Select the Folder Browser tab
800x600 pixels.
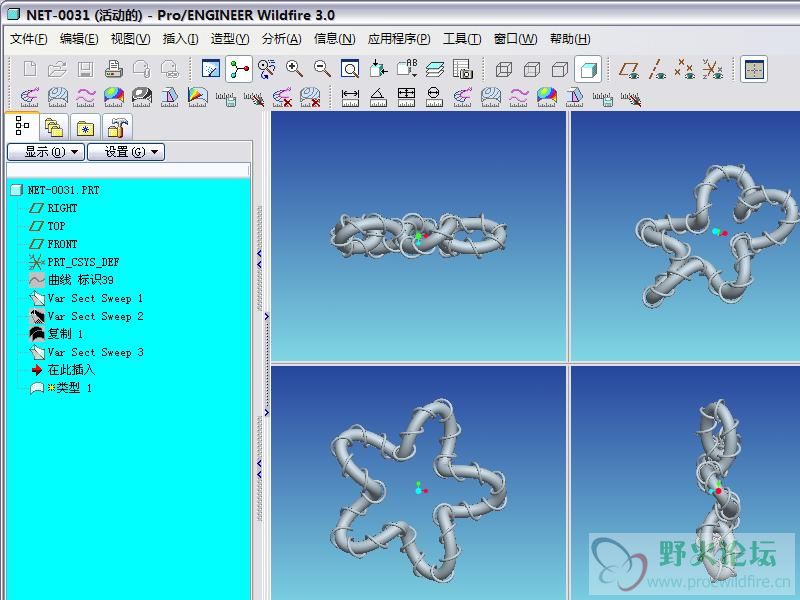pyautogui.click(x=54, y=127)
